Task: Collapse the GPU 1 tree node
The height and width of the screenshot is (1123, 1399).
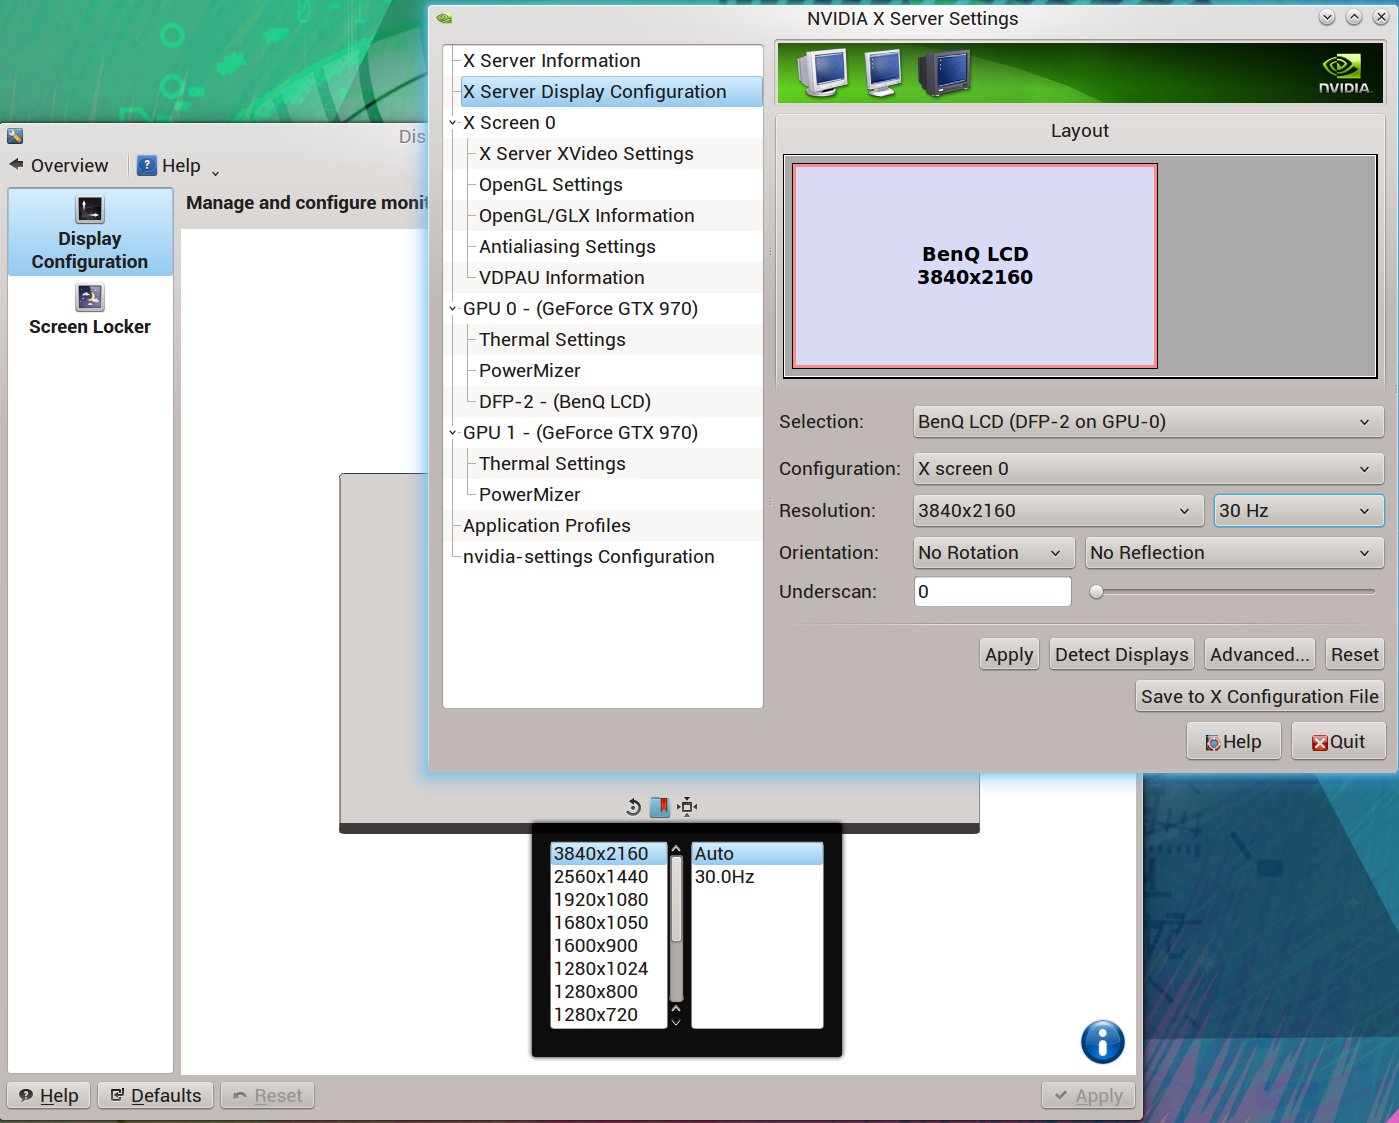Action: pos(453,433)
